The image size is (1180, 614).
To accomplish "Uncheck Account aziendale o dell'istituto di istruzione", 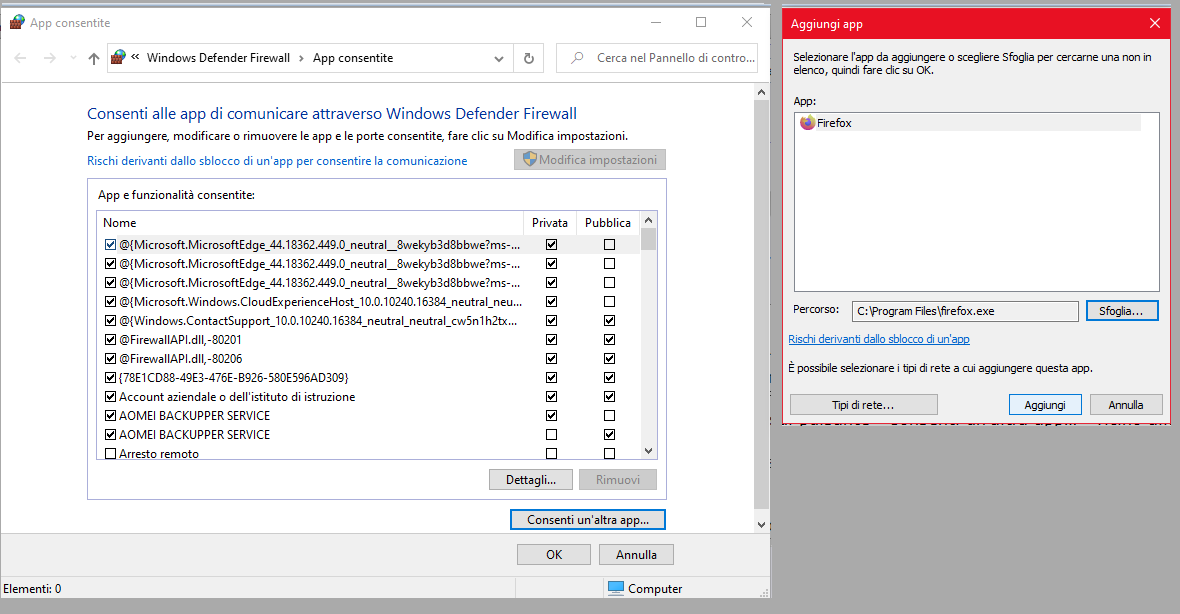I will click(x=111, y=397).
